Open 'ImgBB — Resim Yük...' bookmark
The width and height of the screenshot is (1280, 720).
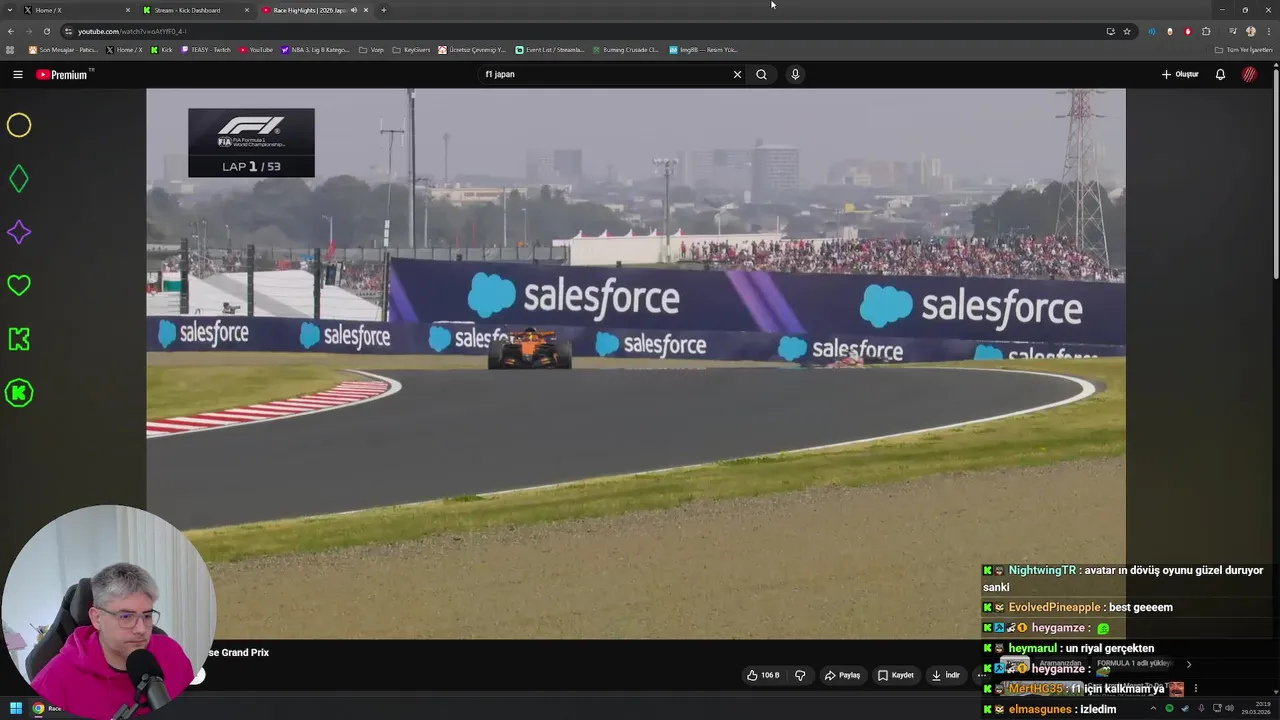pyautogui.click(x=703, y=49)
